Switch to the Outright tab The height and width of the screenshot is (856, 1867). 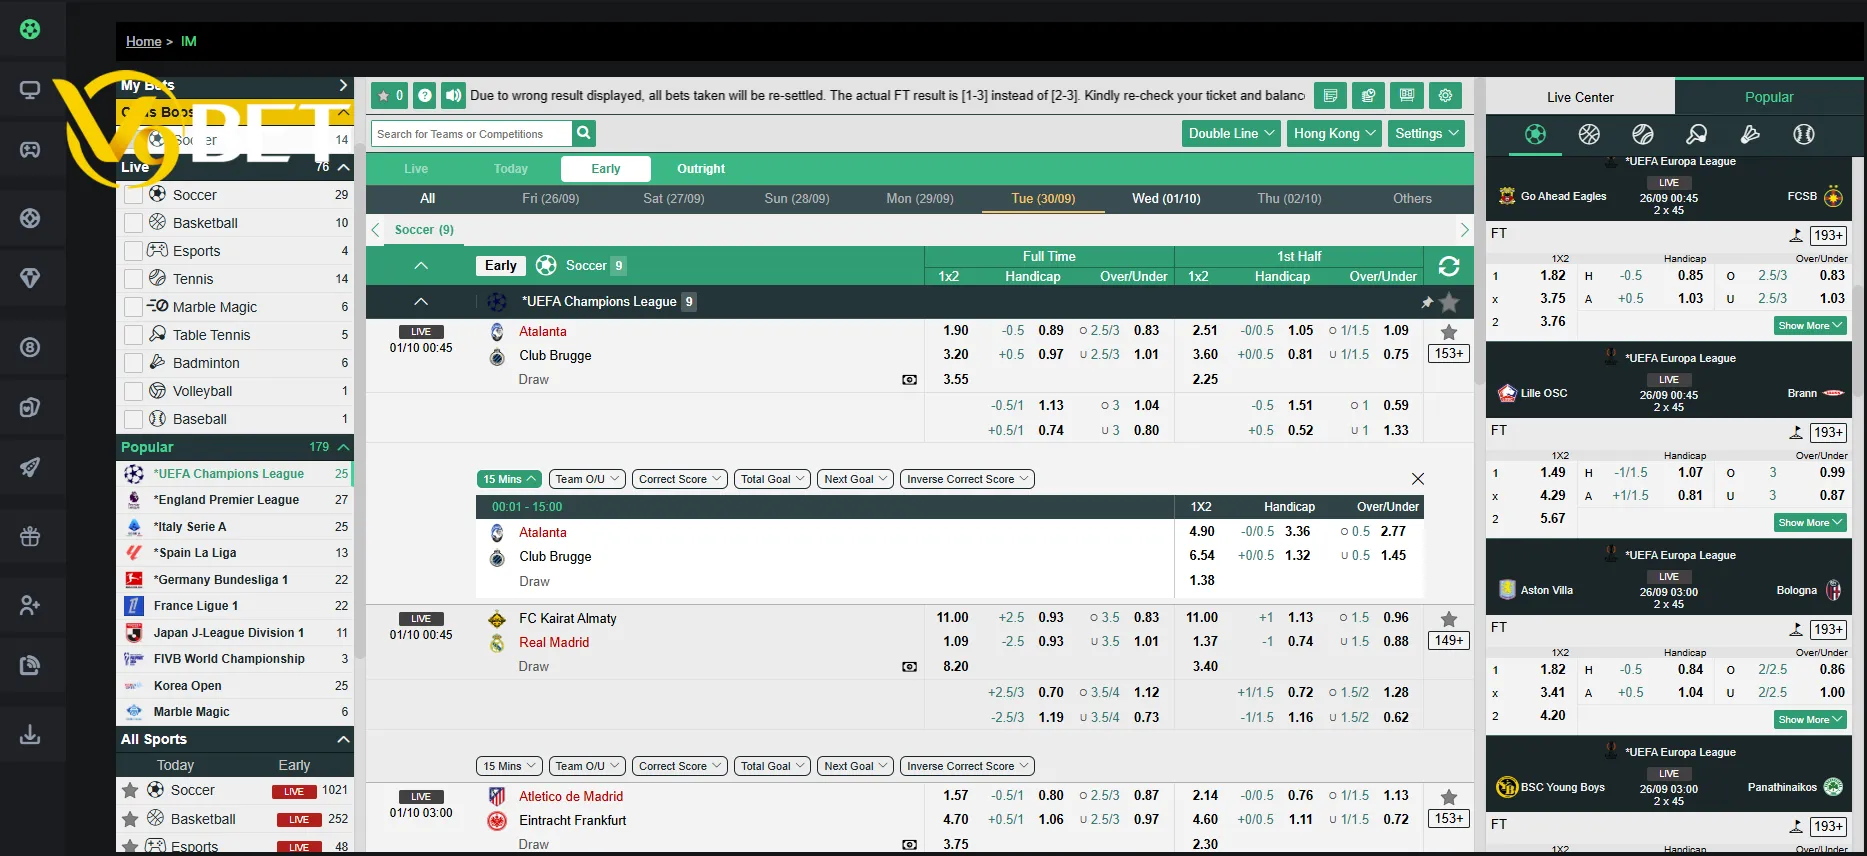click(x=701, y=169)
